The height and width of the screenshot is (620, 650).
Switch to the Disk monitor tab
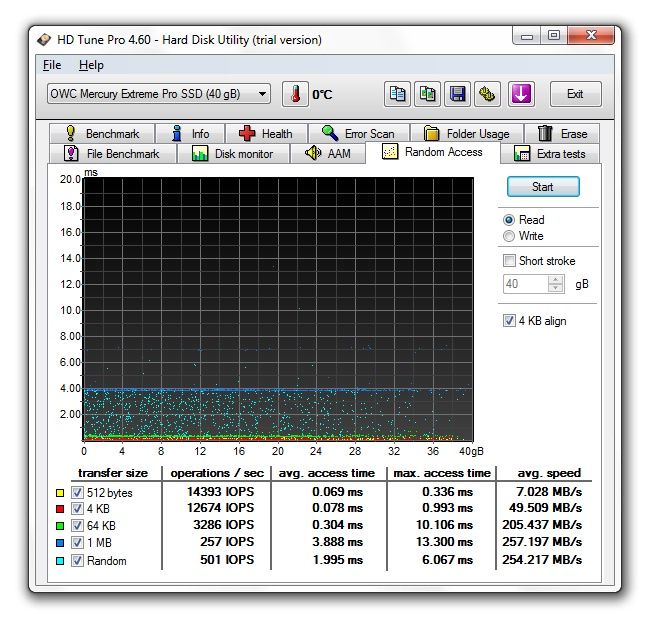[233, 154]
